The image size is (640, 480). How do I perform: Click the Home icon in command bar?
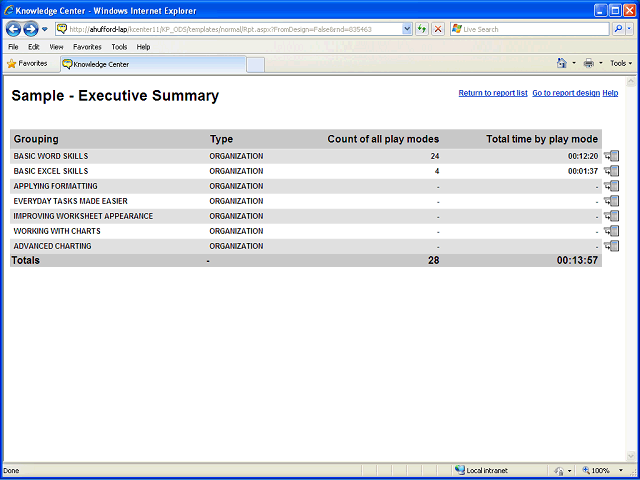point(562,63)
